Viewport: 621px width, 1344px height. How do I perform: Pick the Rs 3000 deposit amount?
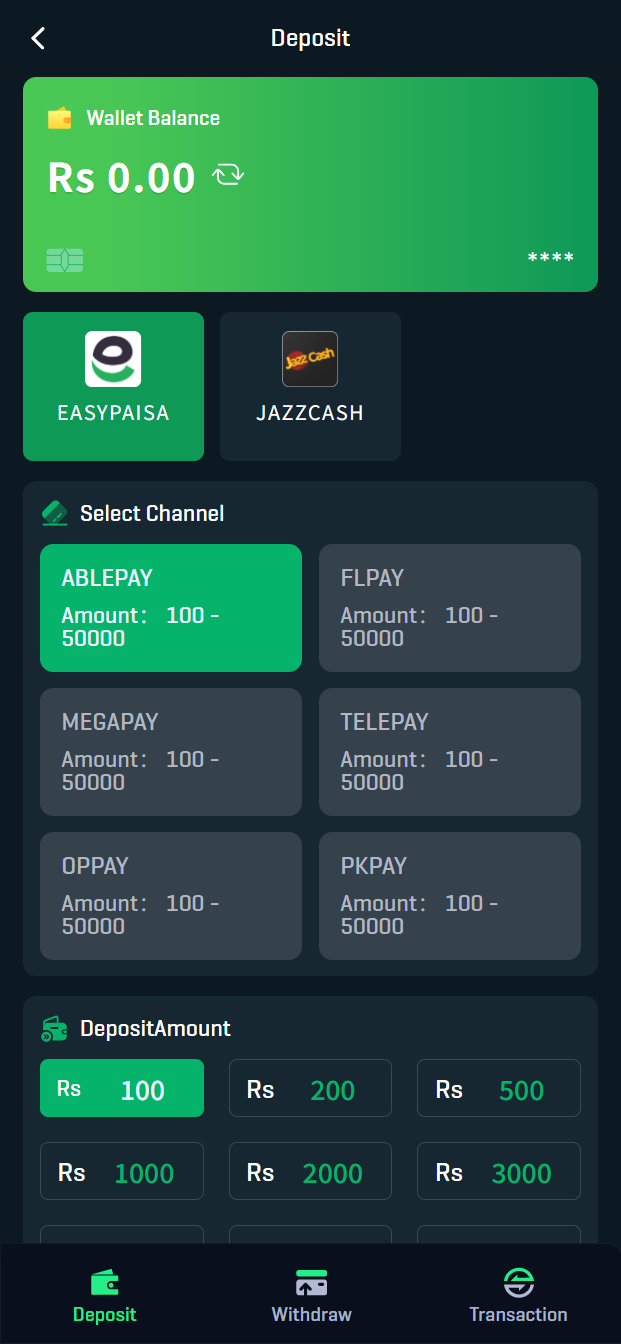coord(499,1171)
